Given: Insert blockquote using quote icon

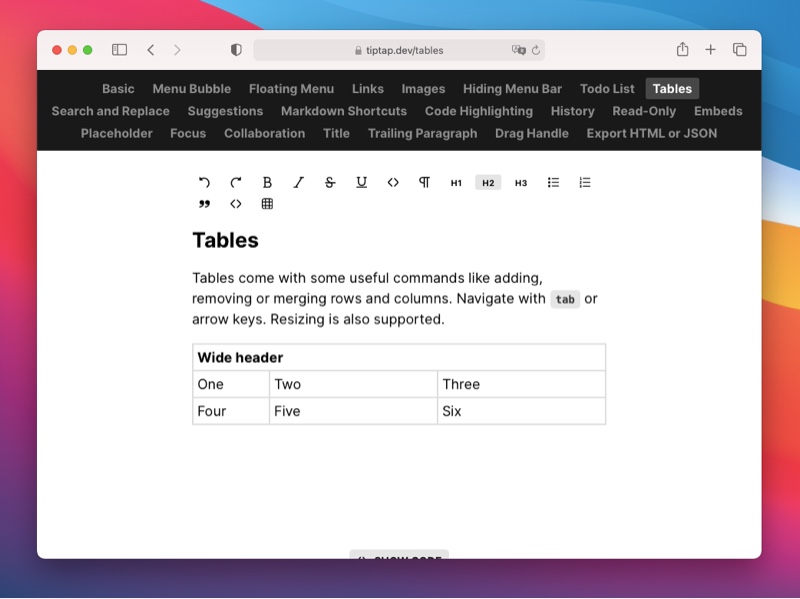Looking at the screenshot, I should point(204,204).
